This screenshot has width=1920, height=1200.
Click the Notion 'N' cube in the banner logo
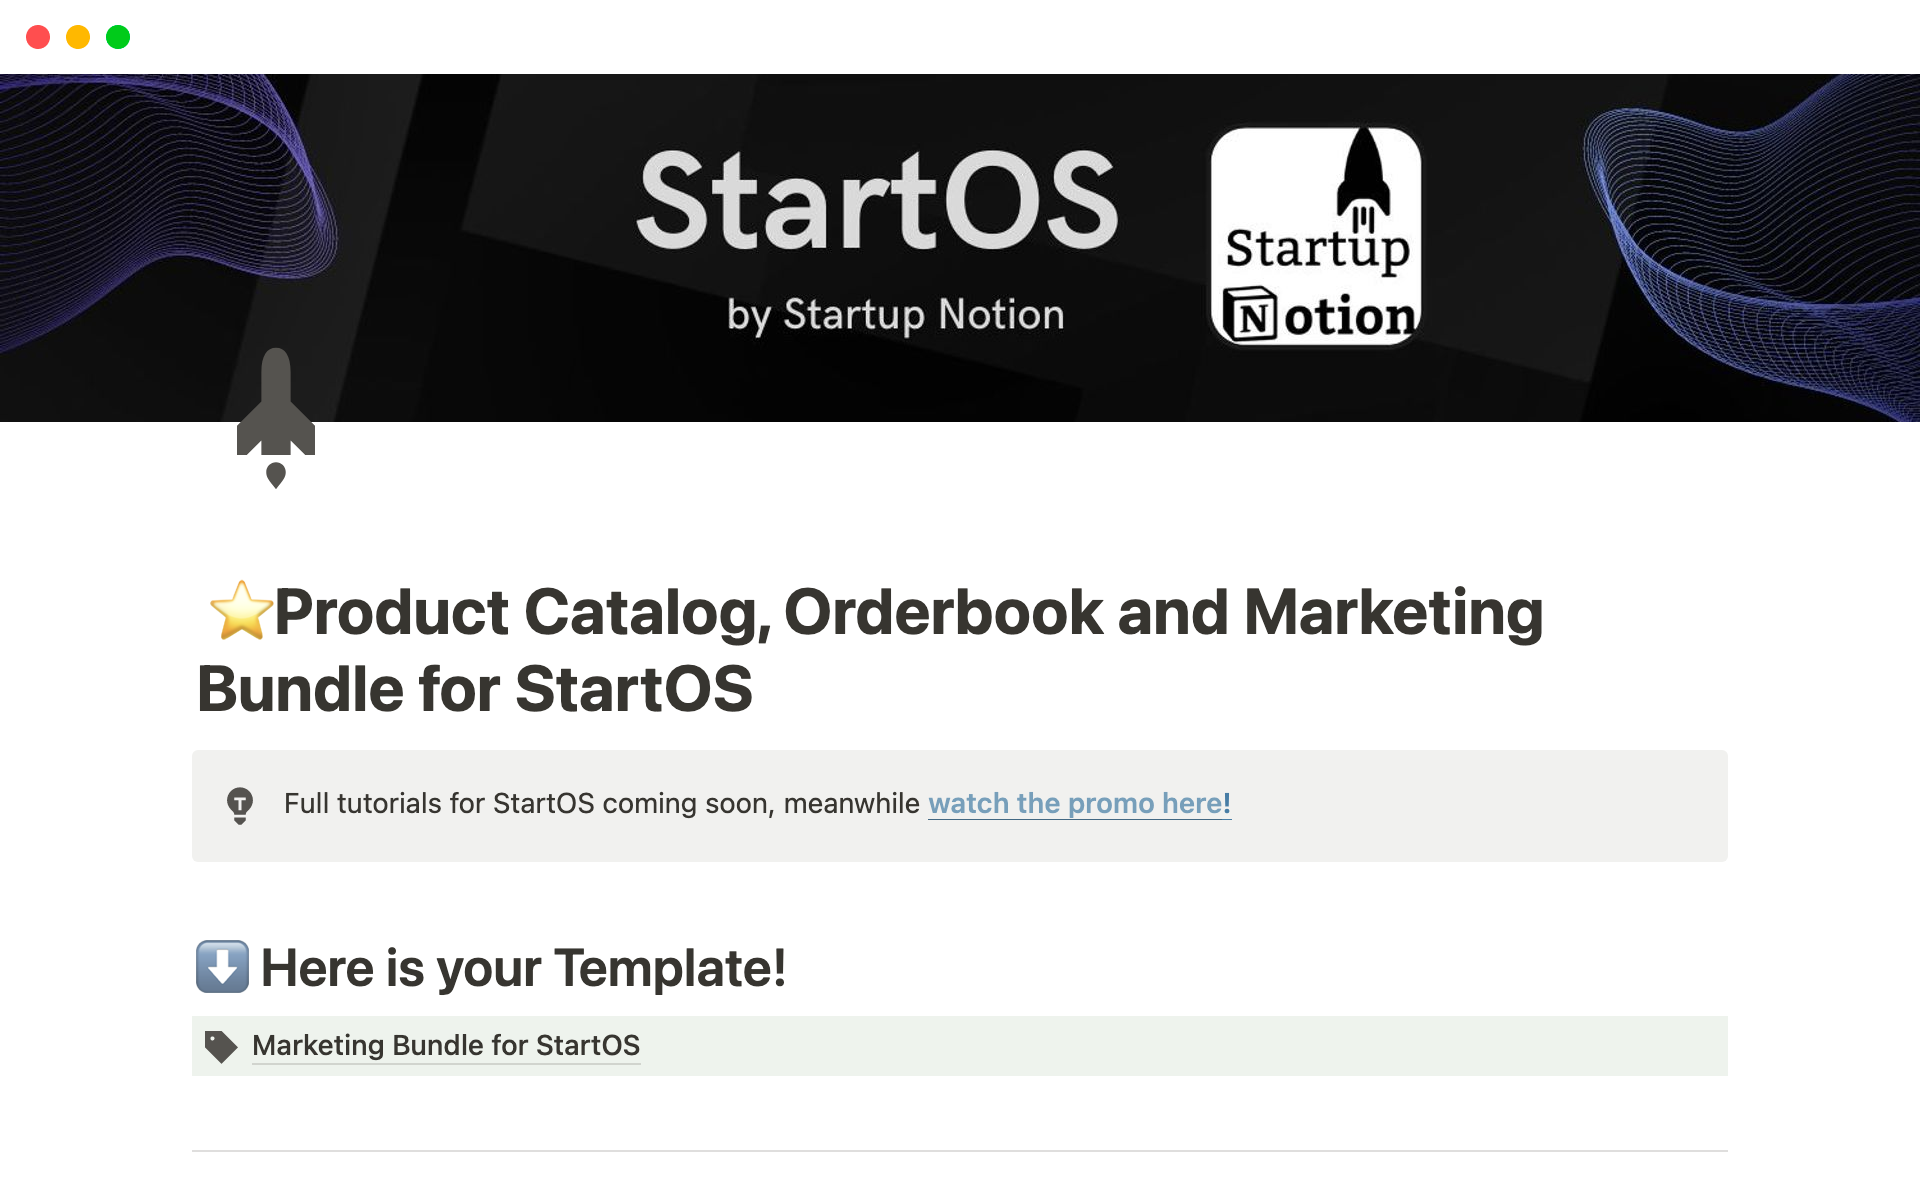(x=1250, y=315)
